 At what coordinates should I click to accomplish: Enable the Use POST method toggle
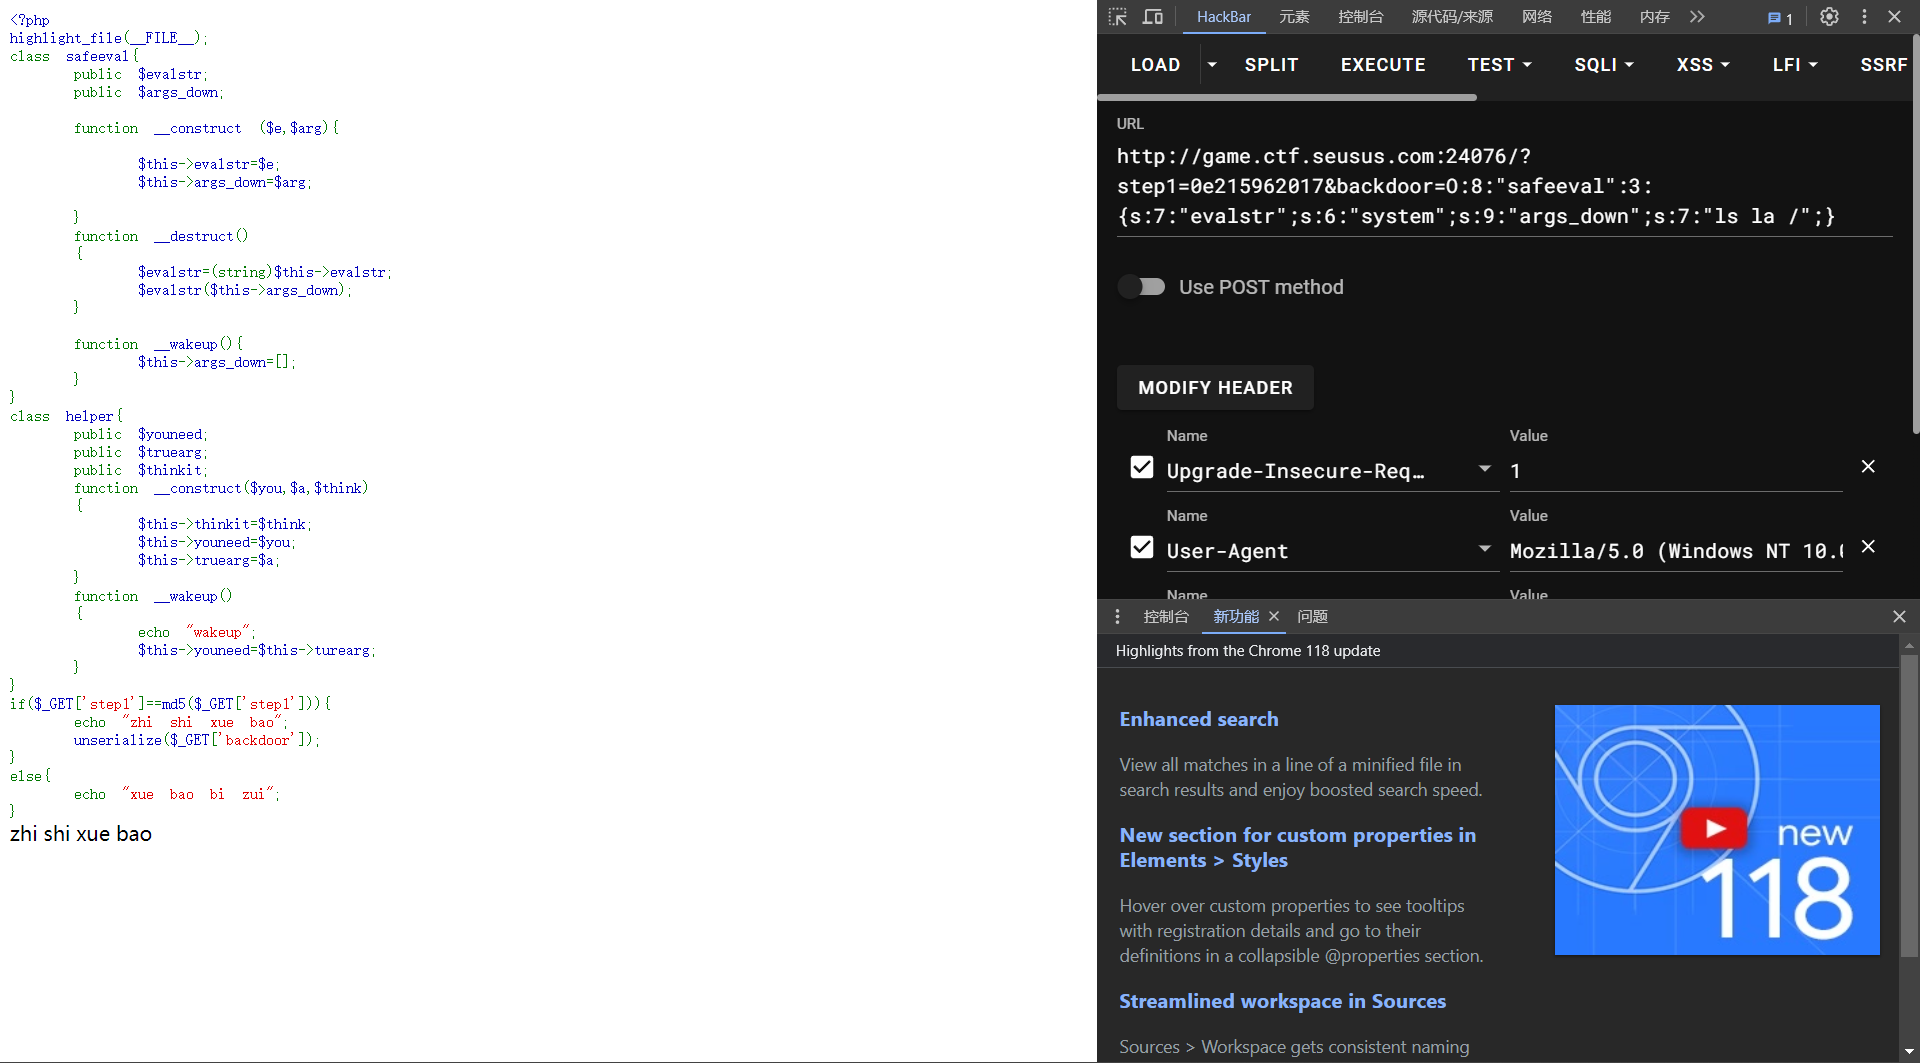tap(1141, 287)
